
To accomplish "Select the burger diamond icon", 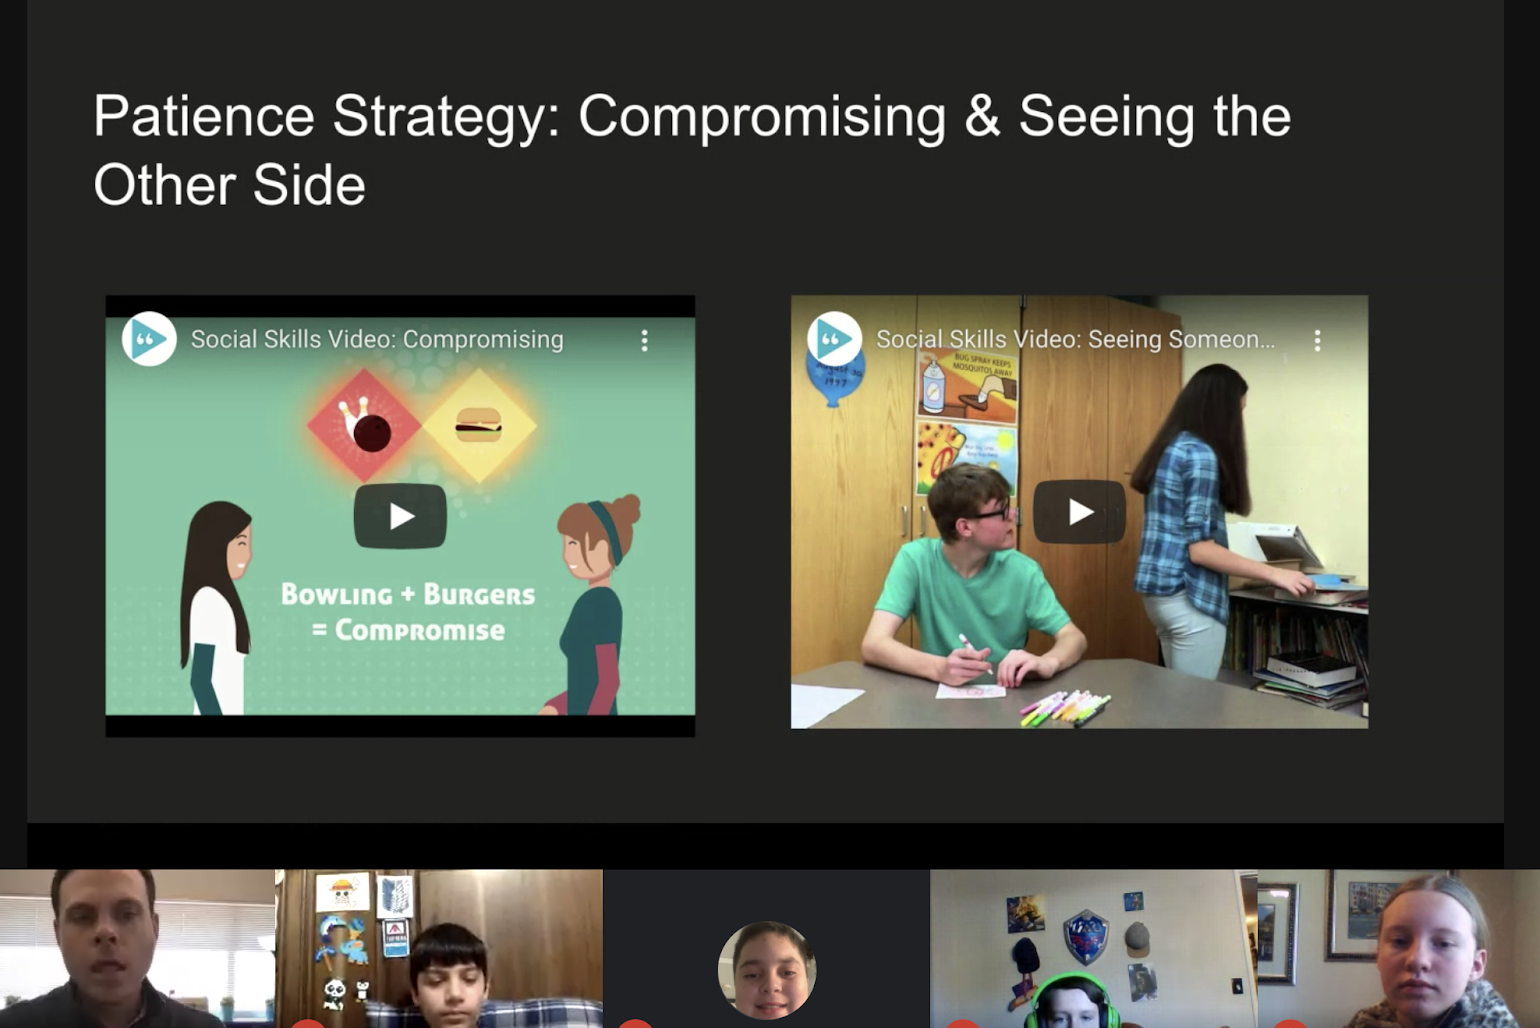I will [x=479, y=426].
